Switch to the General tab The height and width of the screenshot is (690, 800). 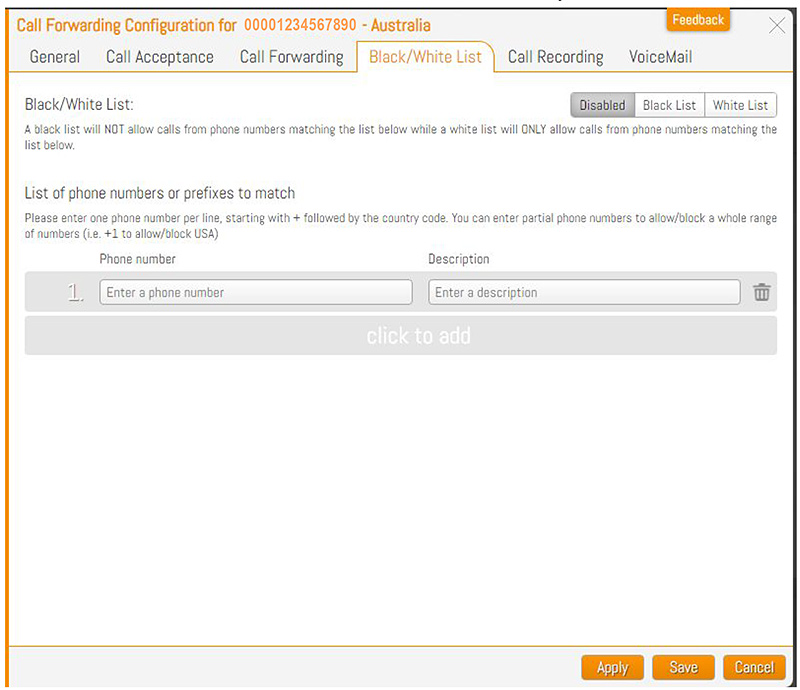55,57
